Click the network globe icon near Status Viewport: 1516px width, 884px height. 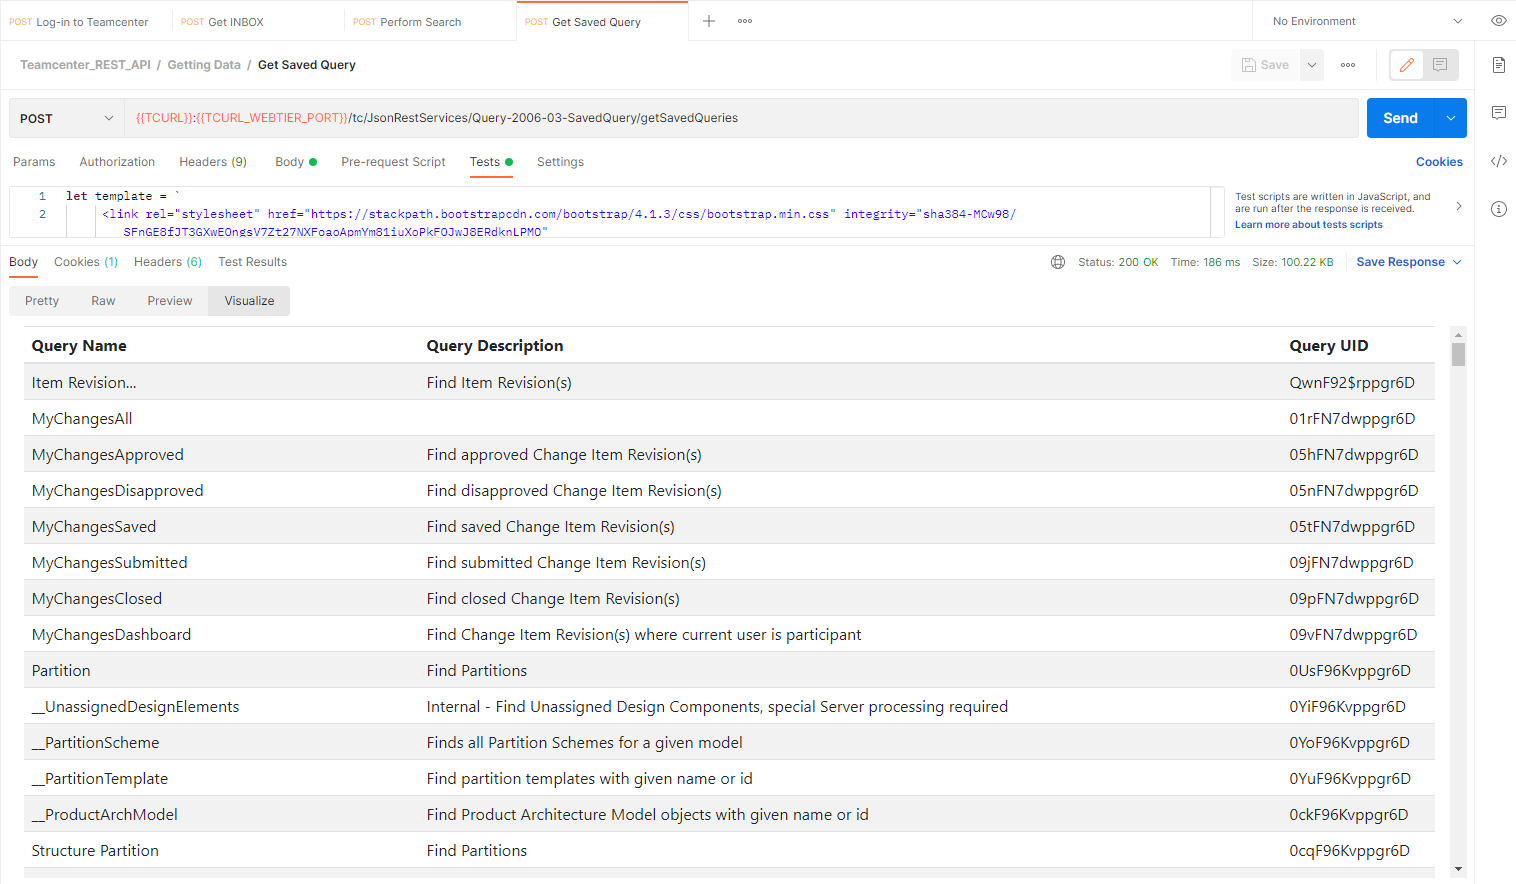[x=1058, y=262]
